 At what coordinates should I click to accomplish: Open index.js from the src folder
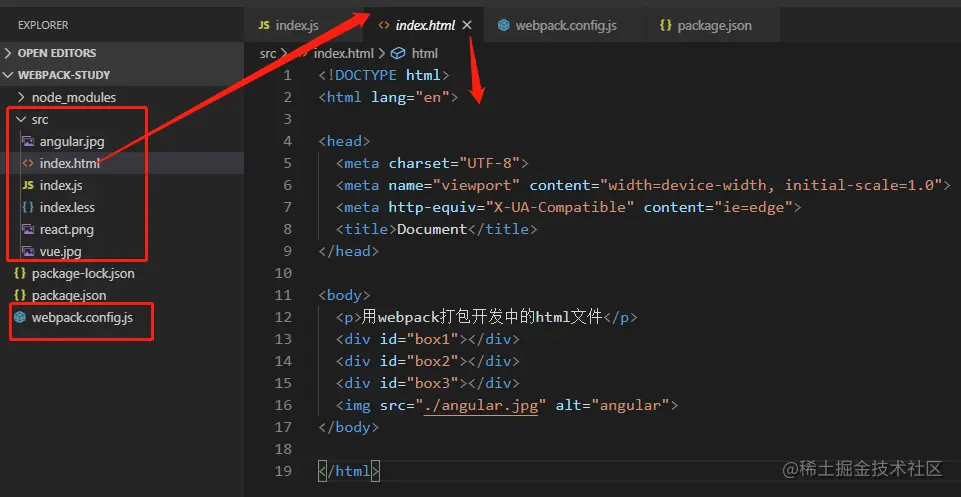[x=123, y=185]
